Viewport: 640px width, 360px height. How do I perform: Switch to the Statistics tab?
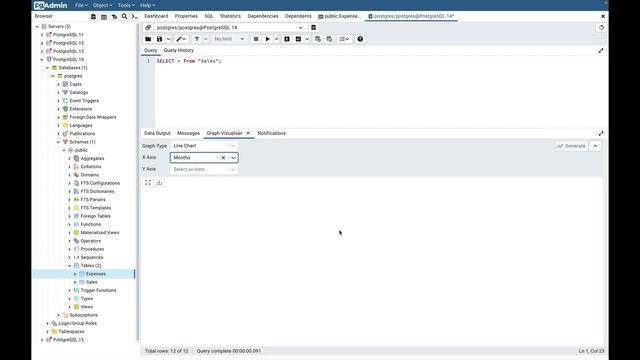click(230, 16)
